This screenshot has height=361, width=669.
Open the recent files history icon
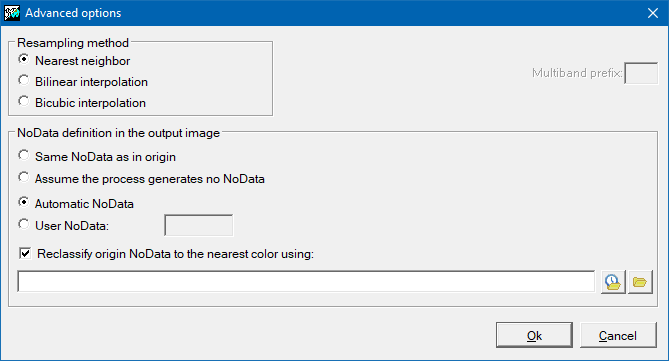tap(613, 282)
